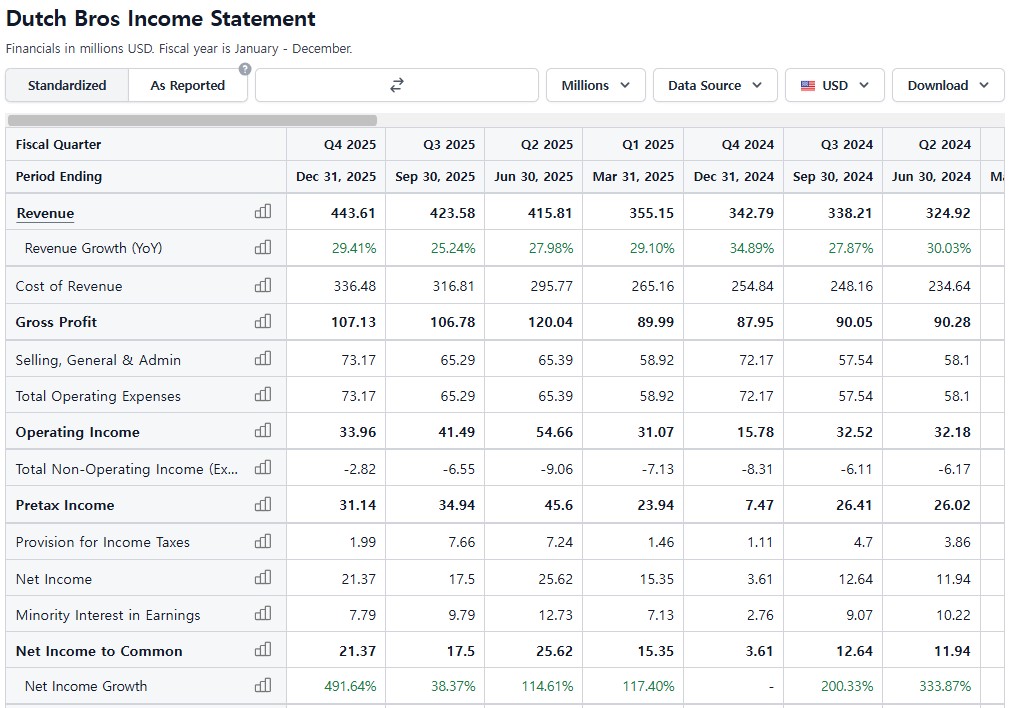
Task: Open the USD currency dropdown
Action: (834, 85)
